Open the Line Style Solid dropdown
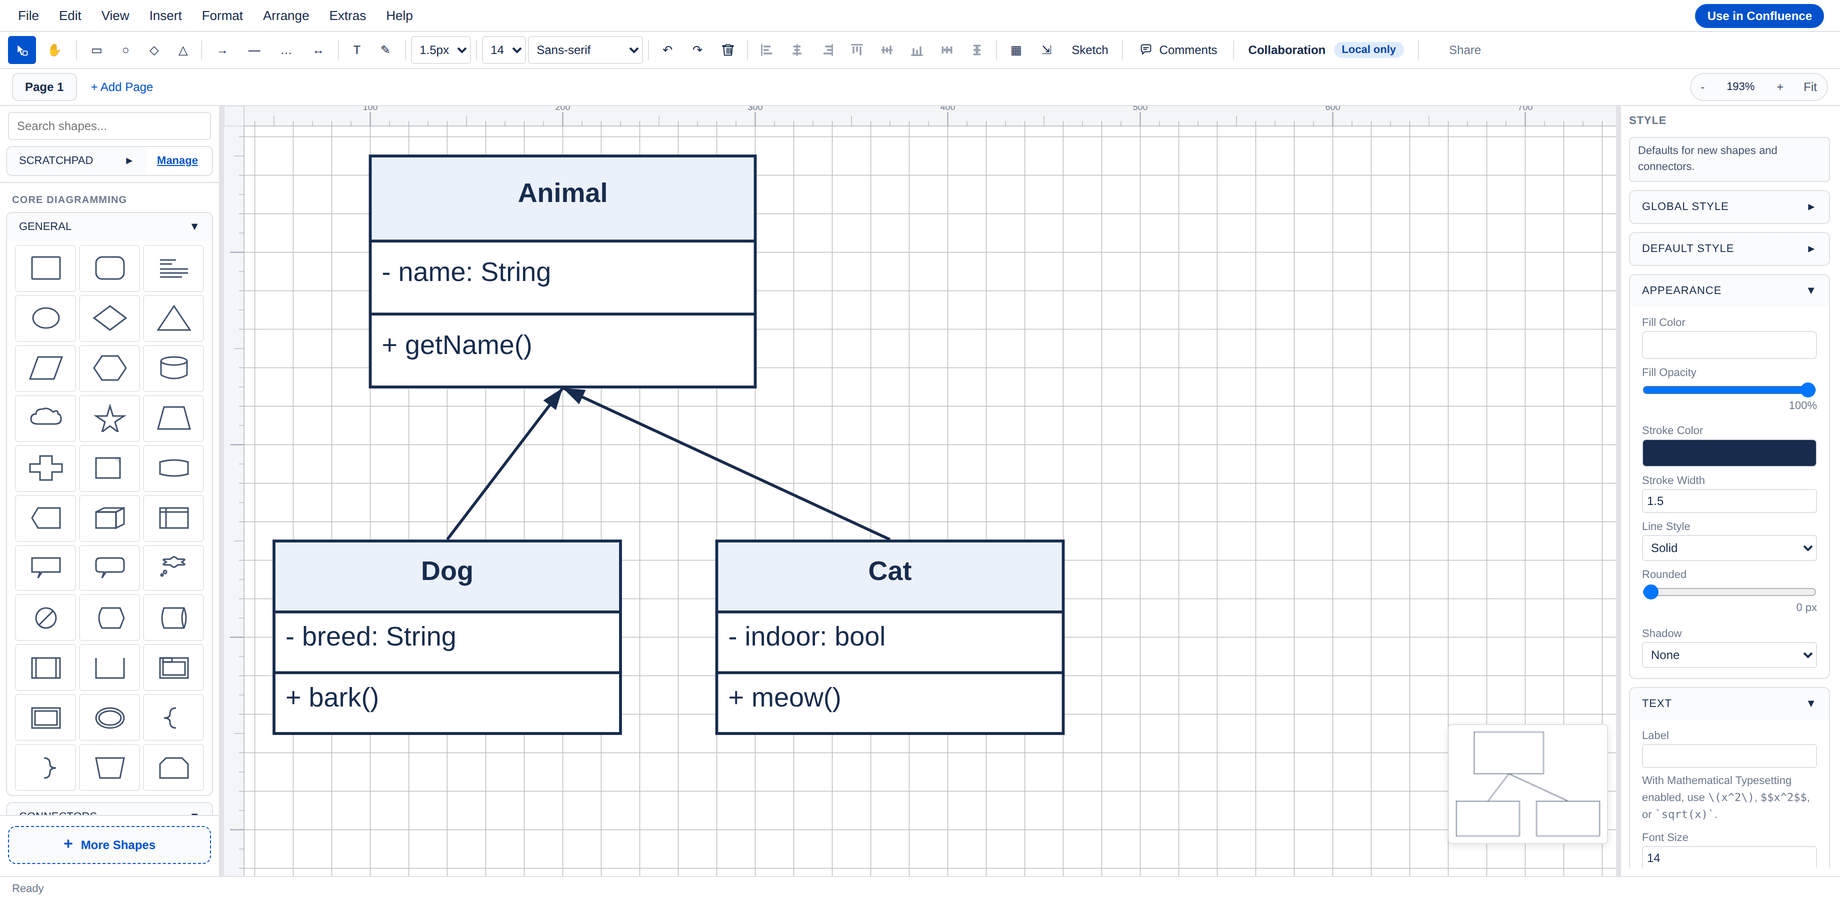This screenshot has height=900, width=1840. tap(1729, 548)
